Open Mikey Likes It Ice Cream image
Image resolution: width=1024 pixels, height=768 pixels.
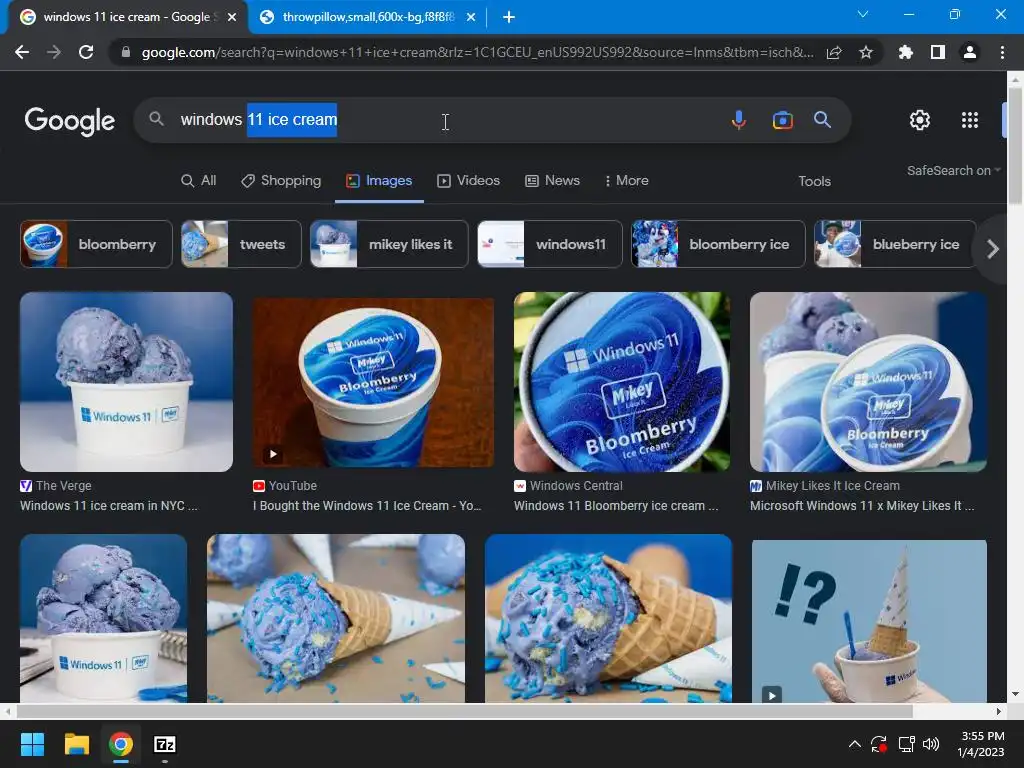[x=868, y=382]
